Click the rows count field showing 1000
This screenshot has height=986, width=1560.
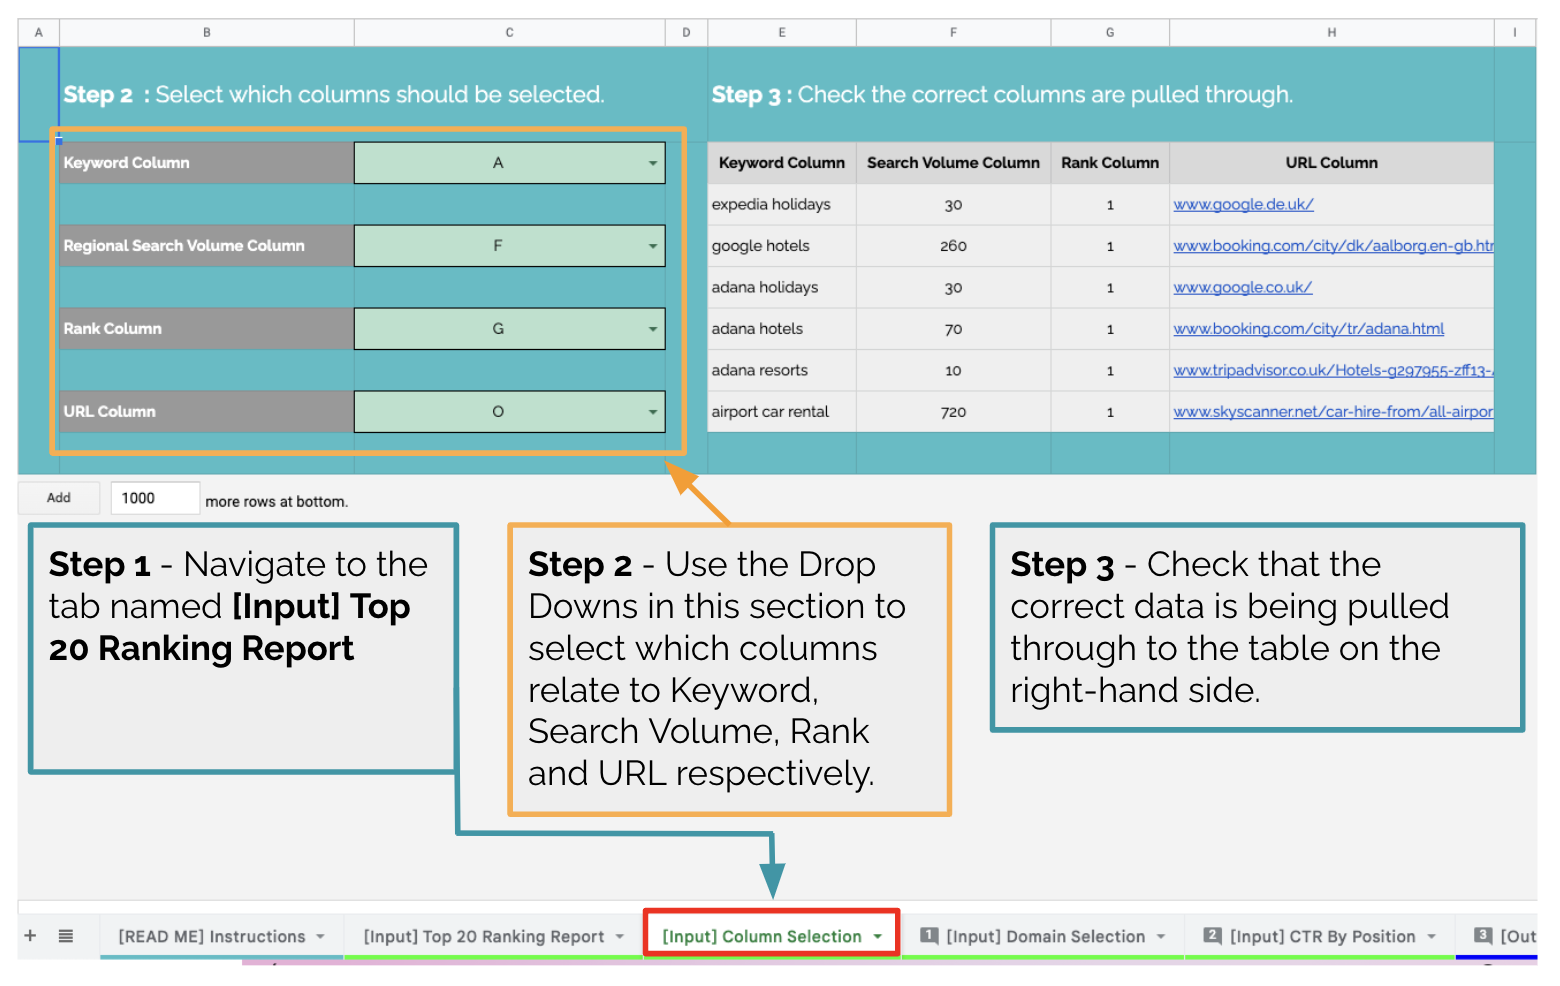click(155, 498)
